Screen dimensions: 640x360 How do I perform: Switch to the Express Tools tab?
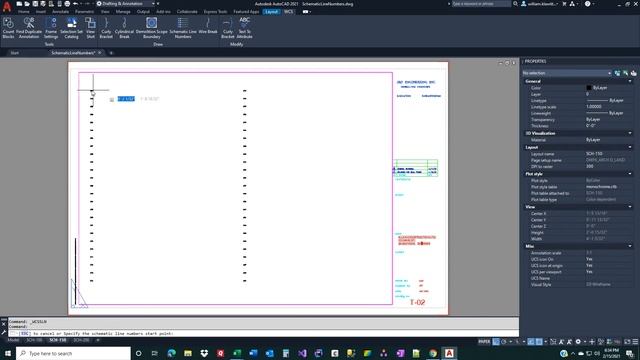[x=215, y=12]
